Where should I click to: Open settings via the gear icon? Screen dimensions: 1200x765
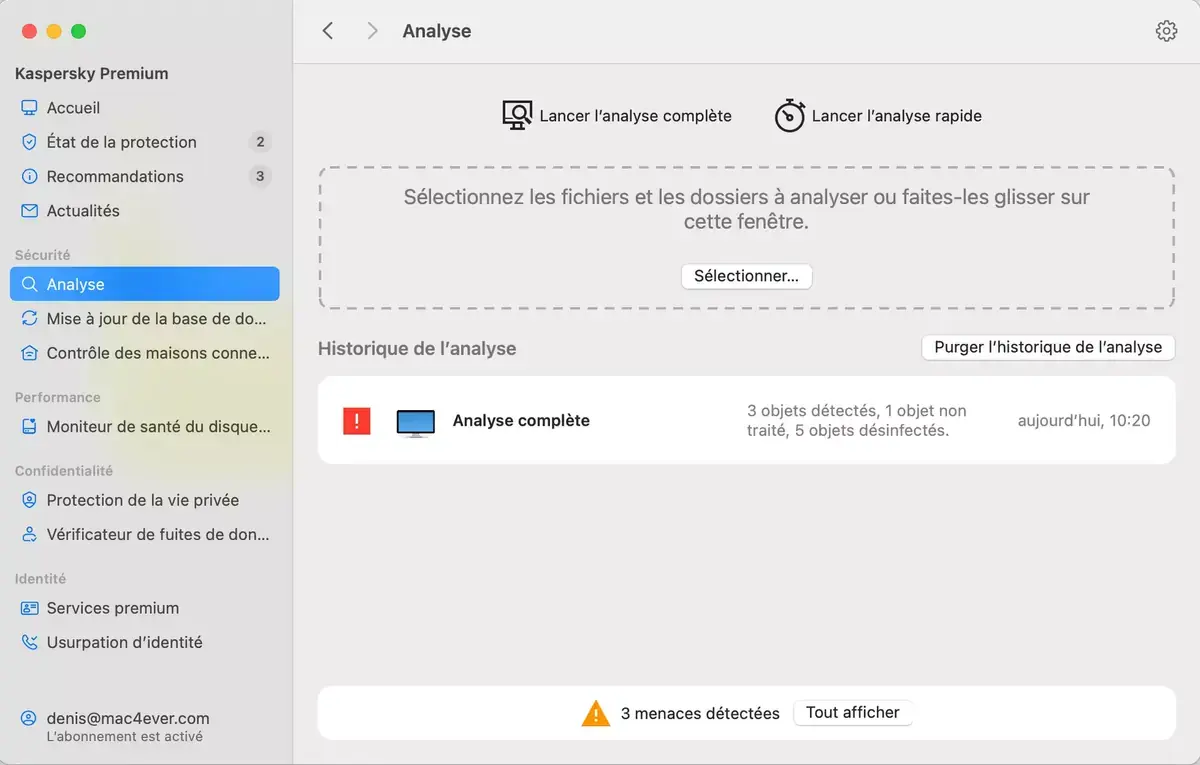(1166, 30)
